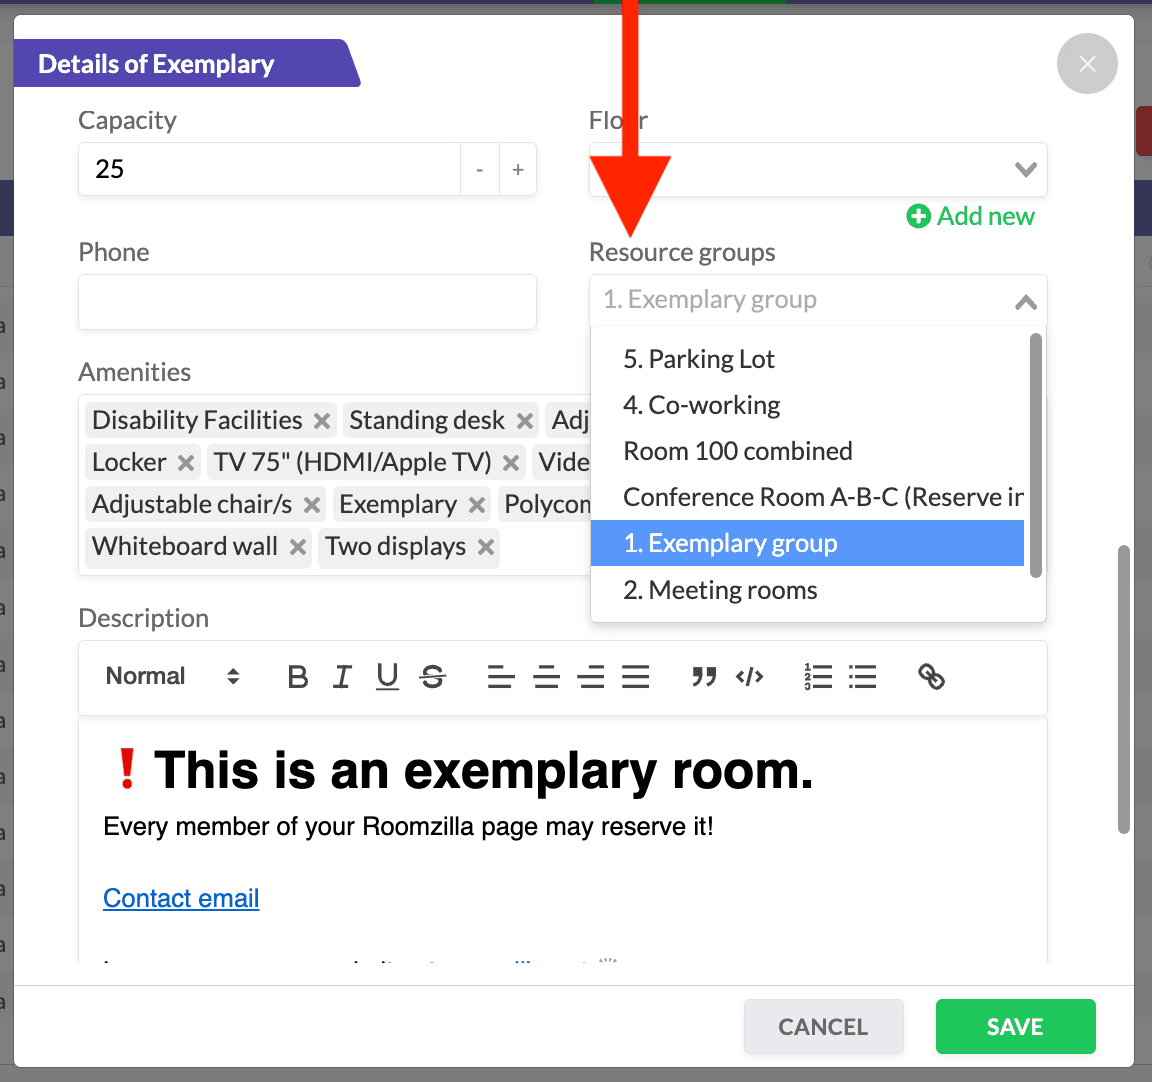This screenshot has width=1152, height=1082.
Task: Insert a code block in description
Action: tap(749, 677)
